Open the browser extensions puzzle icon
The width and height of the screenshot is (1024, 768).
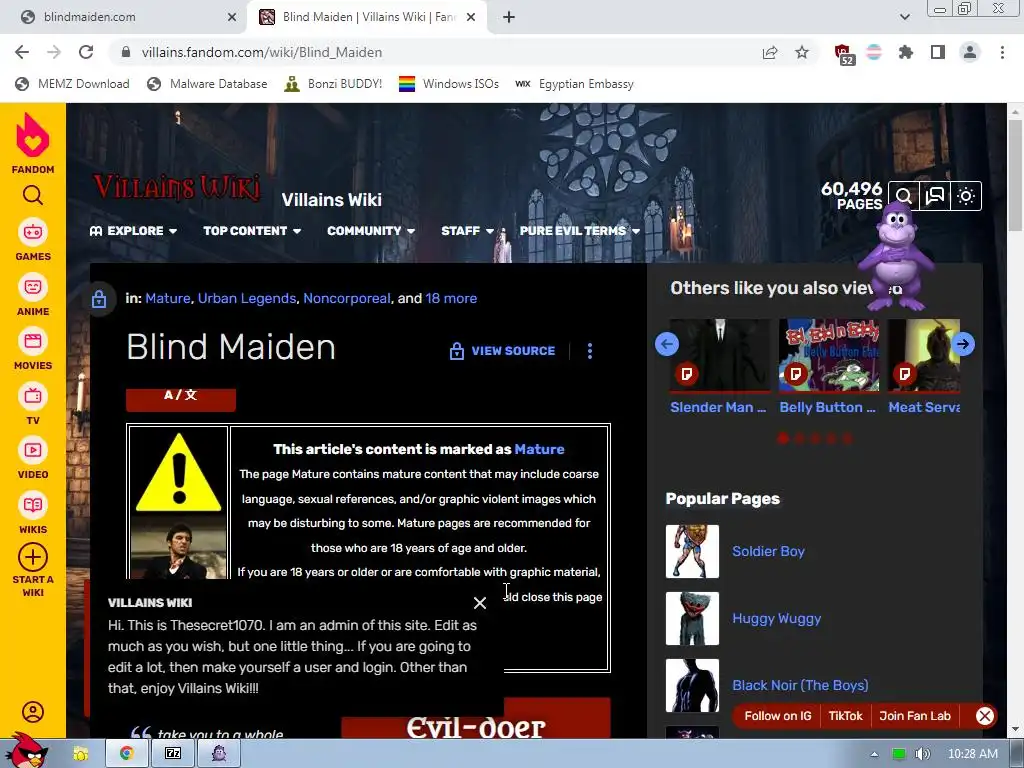906,52
